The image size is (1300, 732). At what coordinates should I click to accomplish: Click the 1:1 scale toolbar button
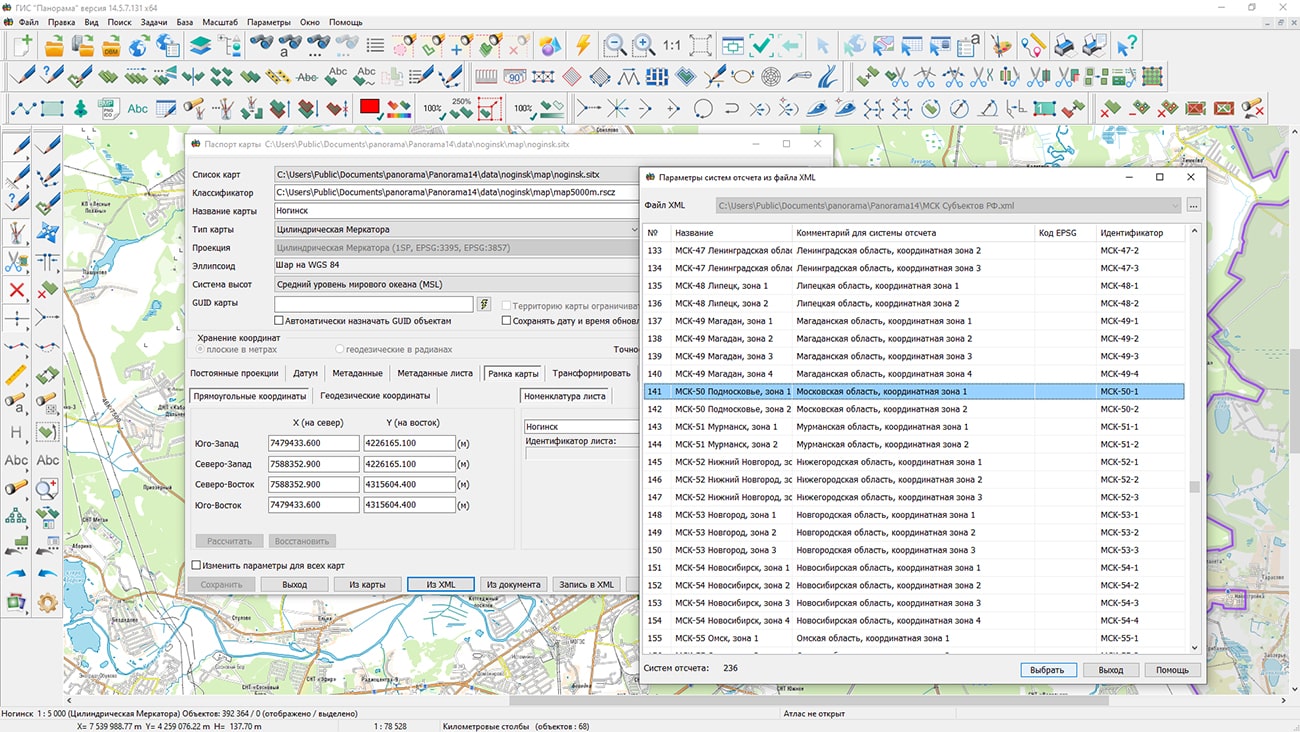[671, 45]
